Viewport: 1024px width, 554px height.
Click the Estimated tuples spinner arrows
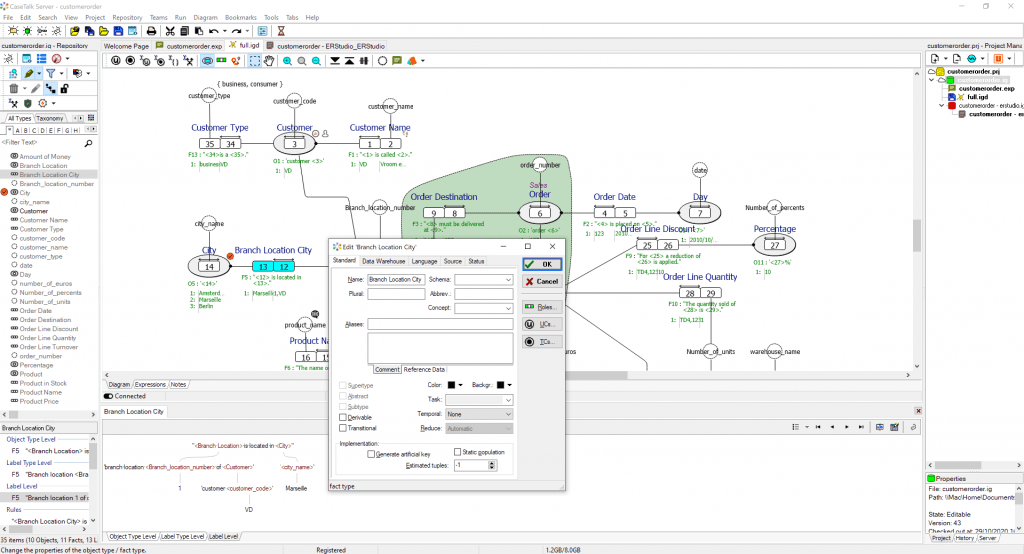click(492, 465)
